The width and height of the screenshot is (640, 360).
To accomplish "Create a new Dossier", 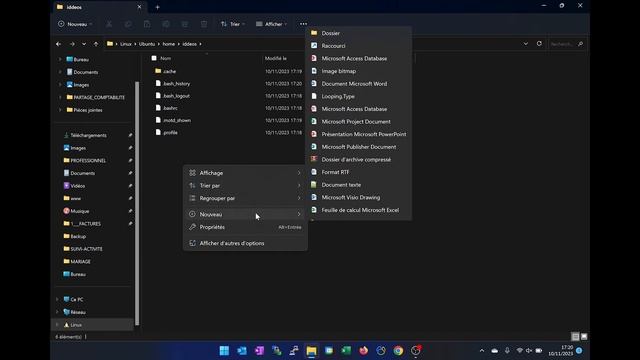I will point(358,33).
